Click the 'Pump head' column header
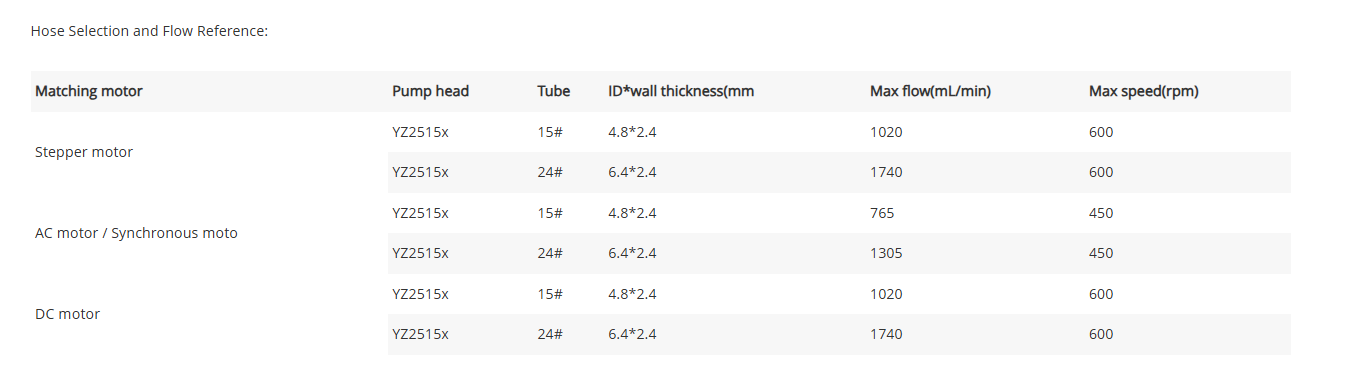The height and width of the screenshot is (379, 1347). point(430,91)
